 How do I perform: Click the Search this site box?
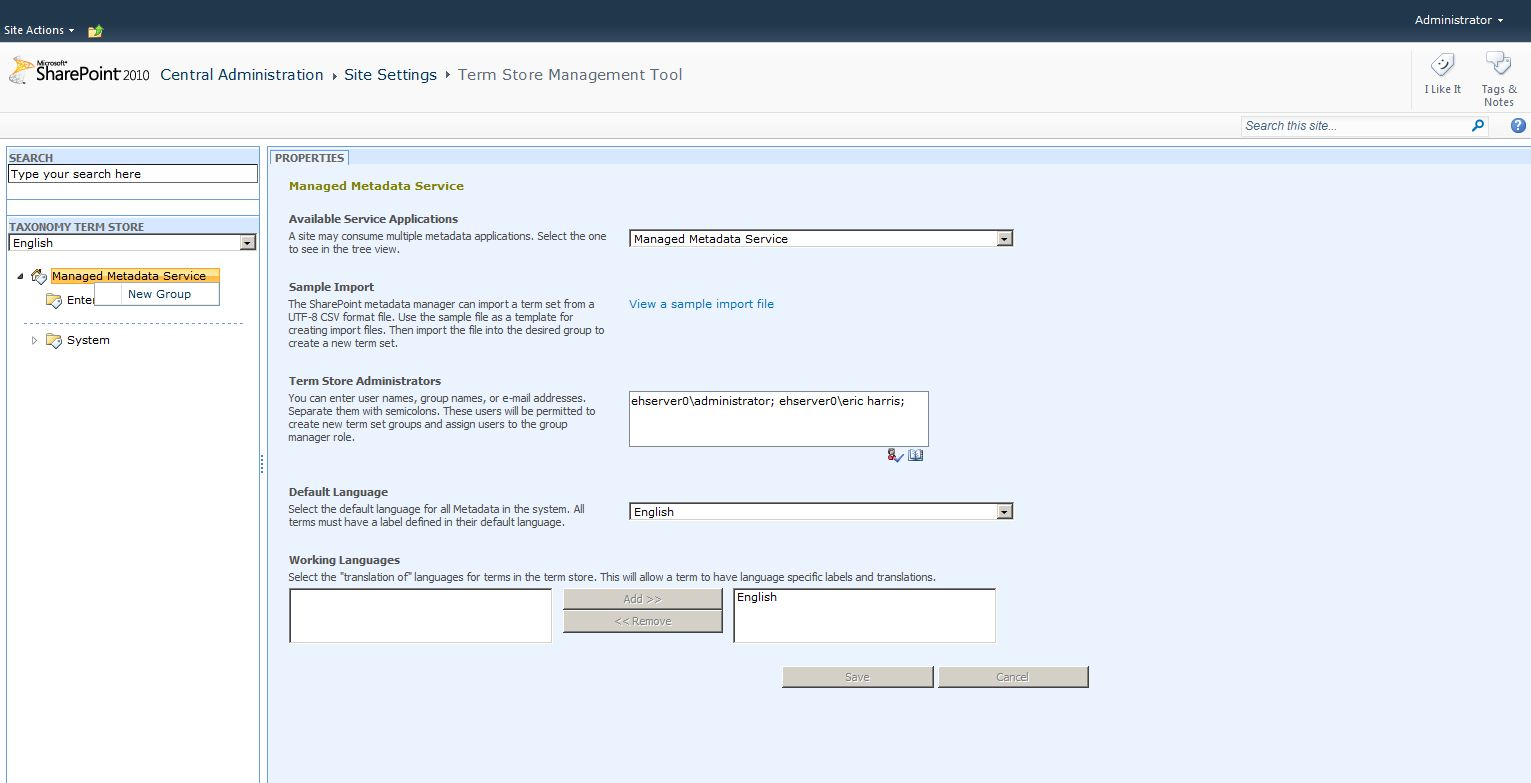pyautogui.click(x=1355, y=126)
